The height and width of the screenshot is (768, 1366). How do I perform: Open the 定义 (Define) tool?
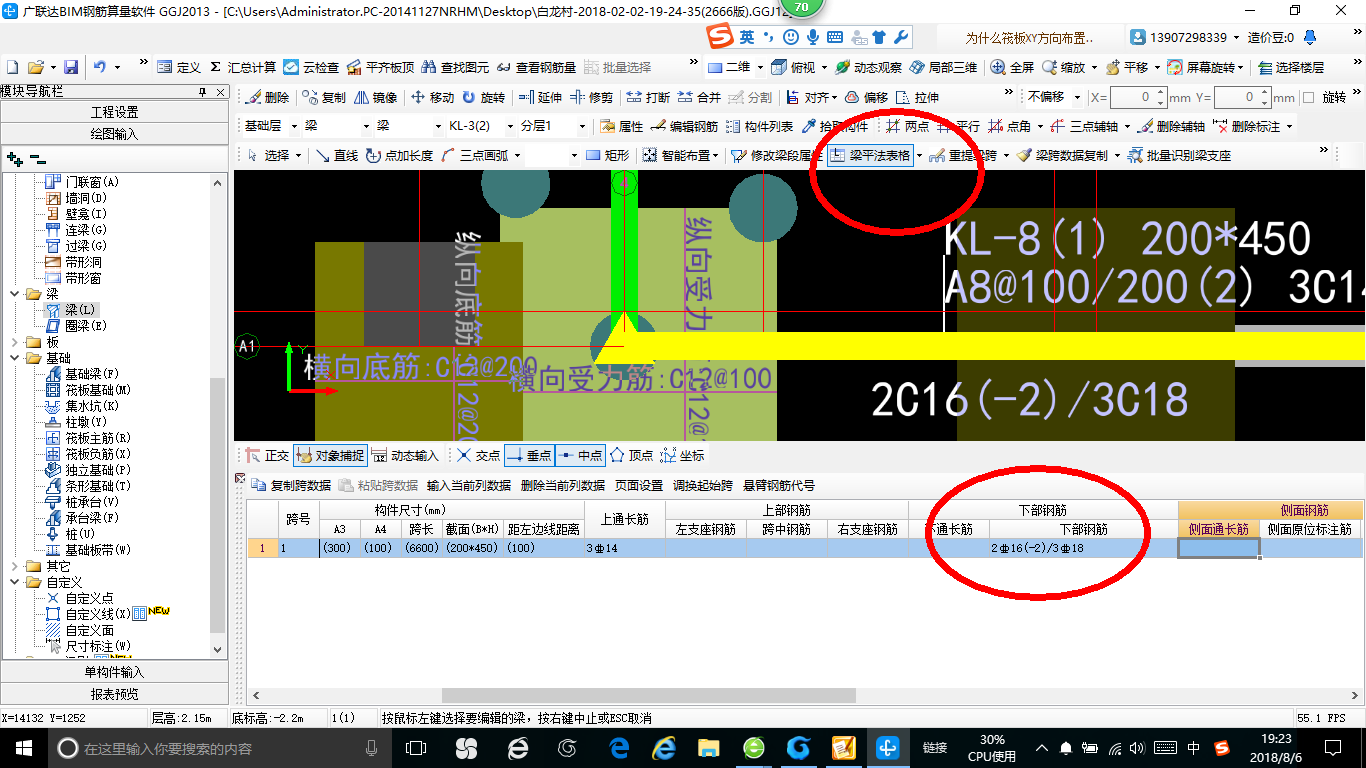180,67
